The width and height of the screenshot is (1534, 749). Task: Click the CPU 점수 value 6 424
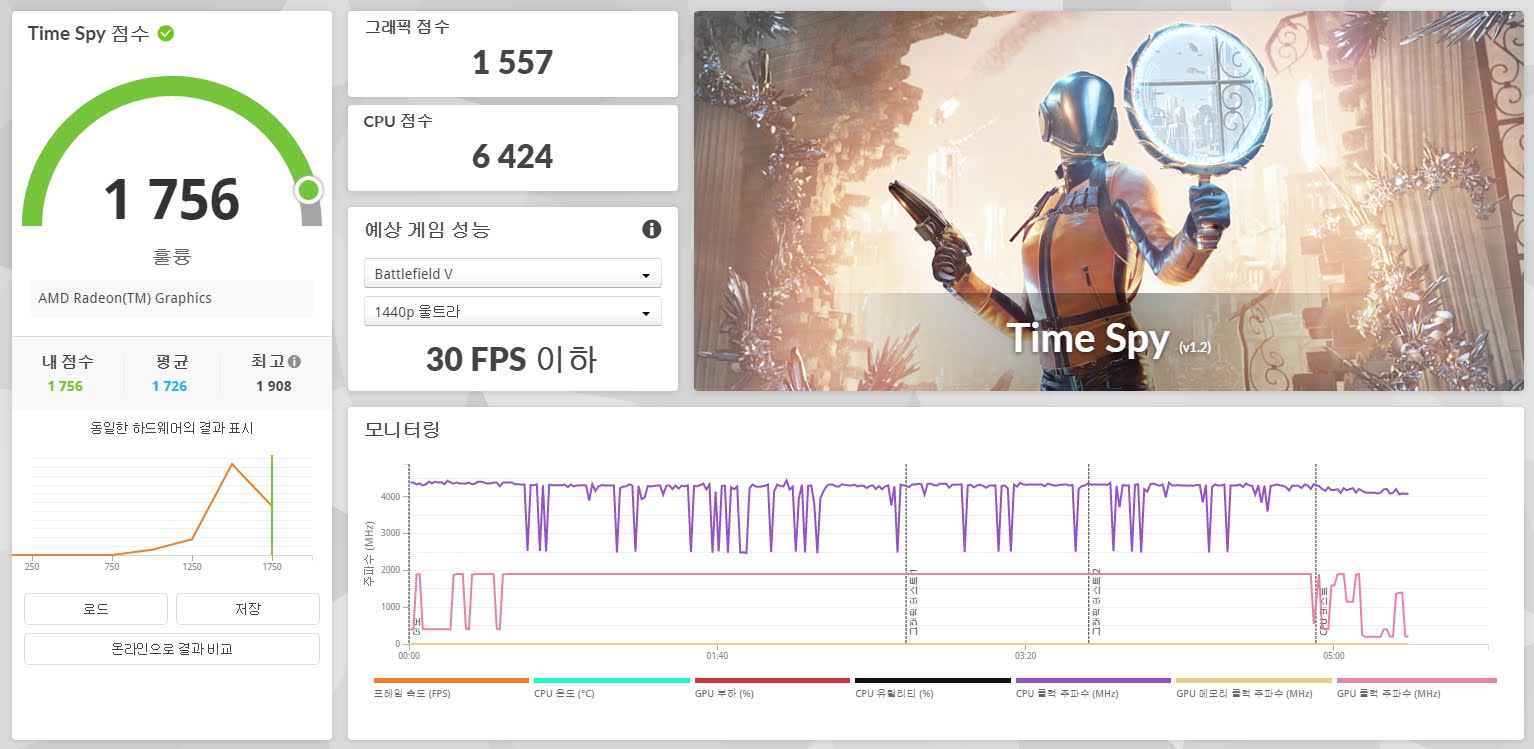pos(512,157)
